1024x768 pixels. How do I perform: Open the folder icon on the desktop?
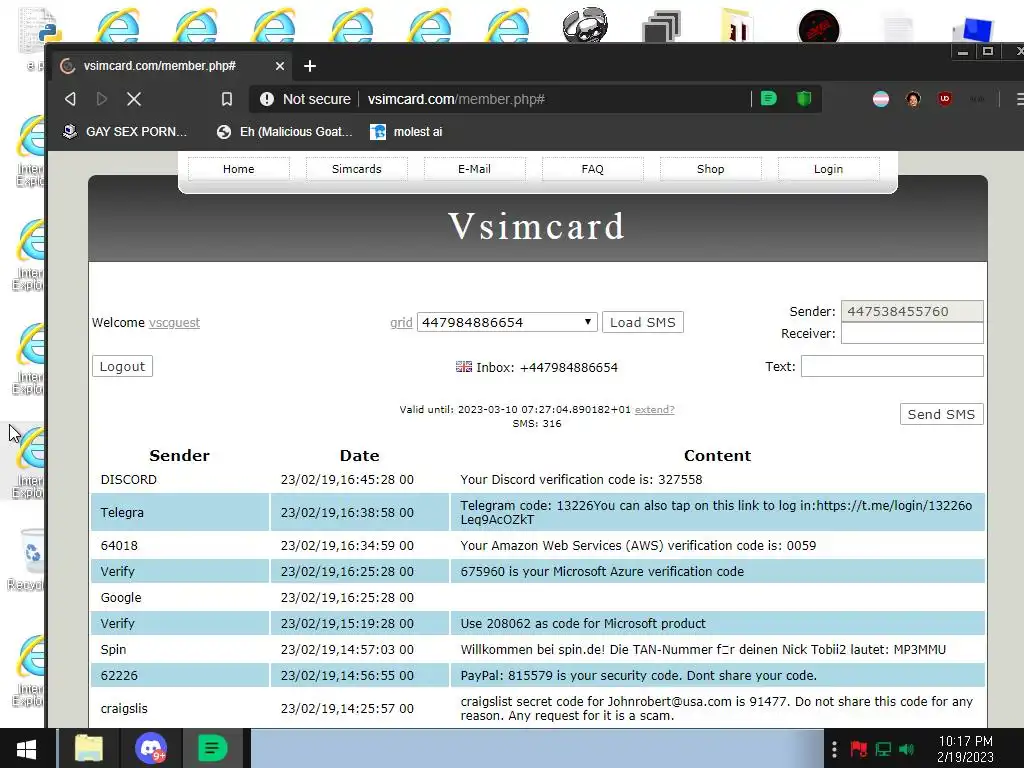pos(737,25)
